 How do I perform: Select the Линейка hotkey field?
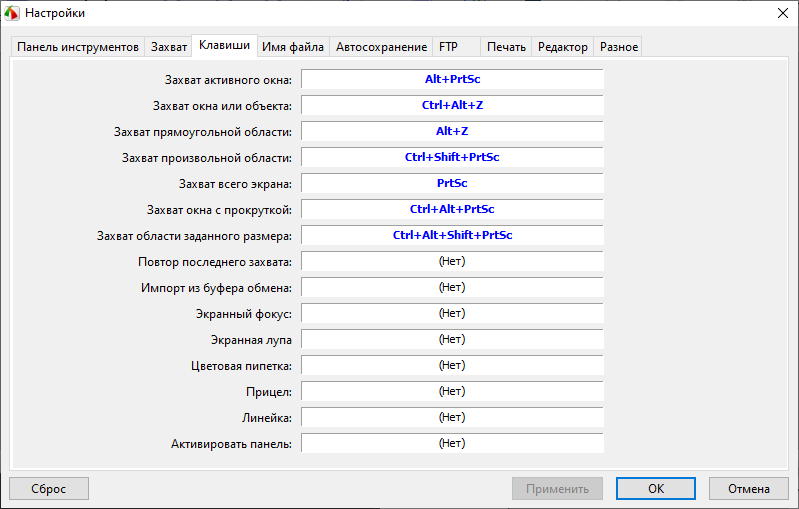click(x=452, y=417)
